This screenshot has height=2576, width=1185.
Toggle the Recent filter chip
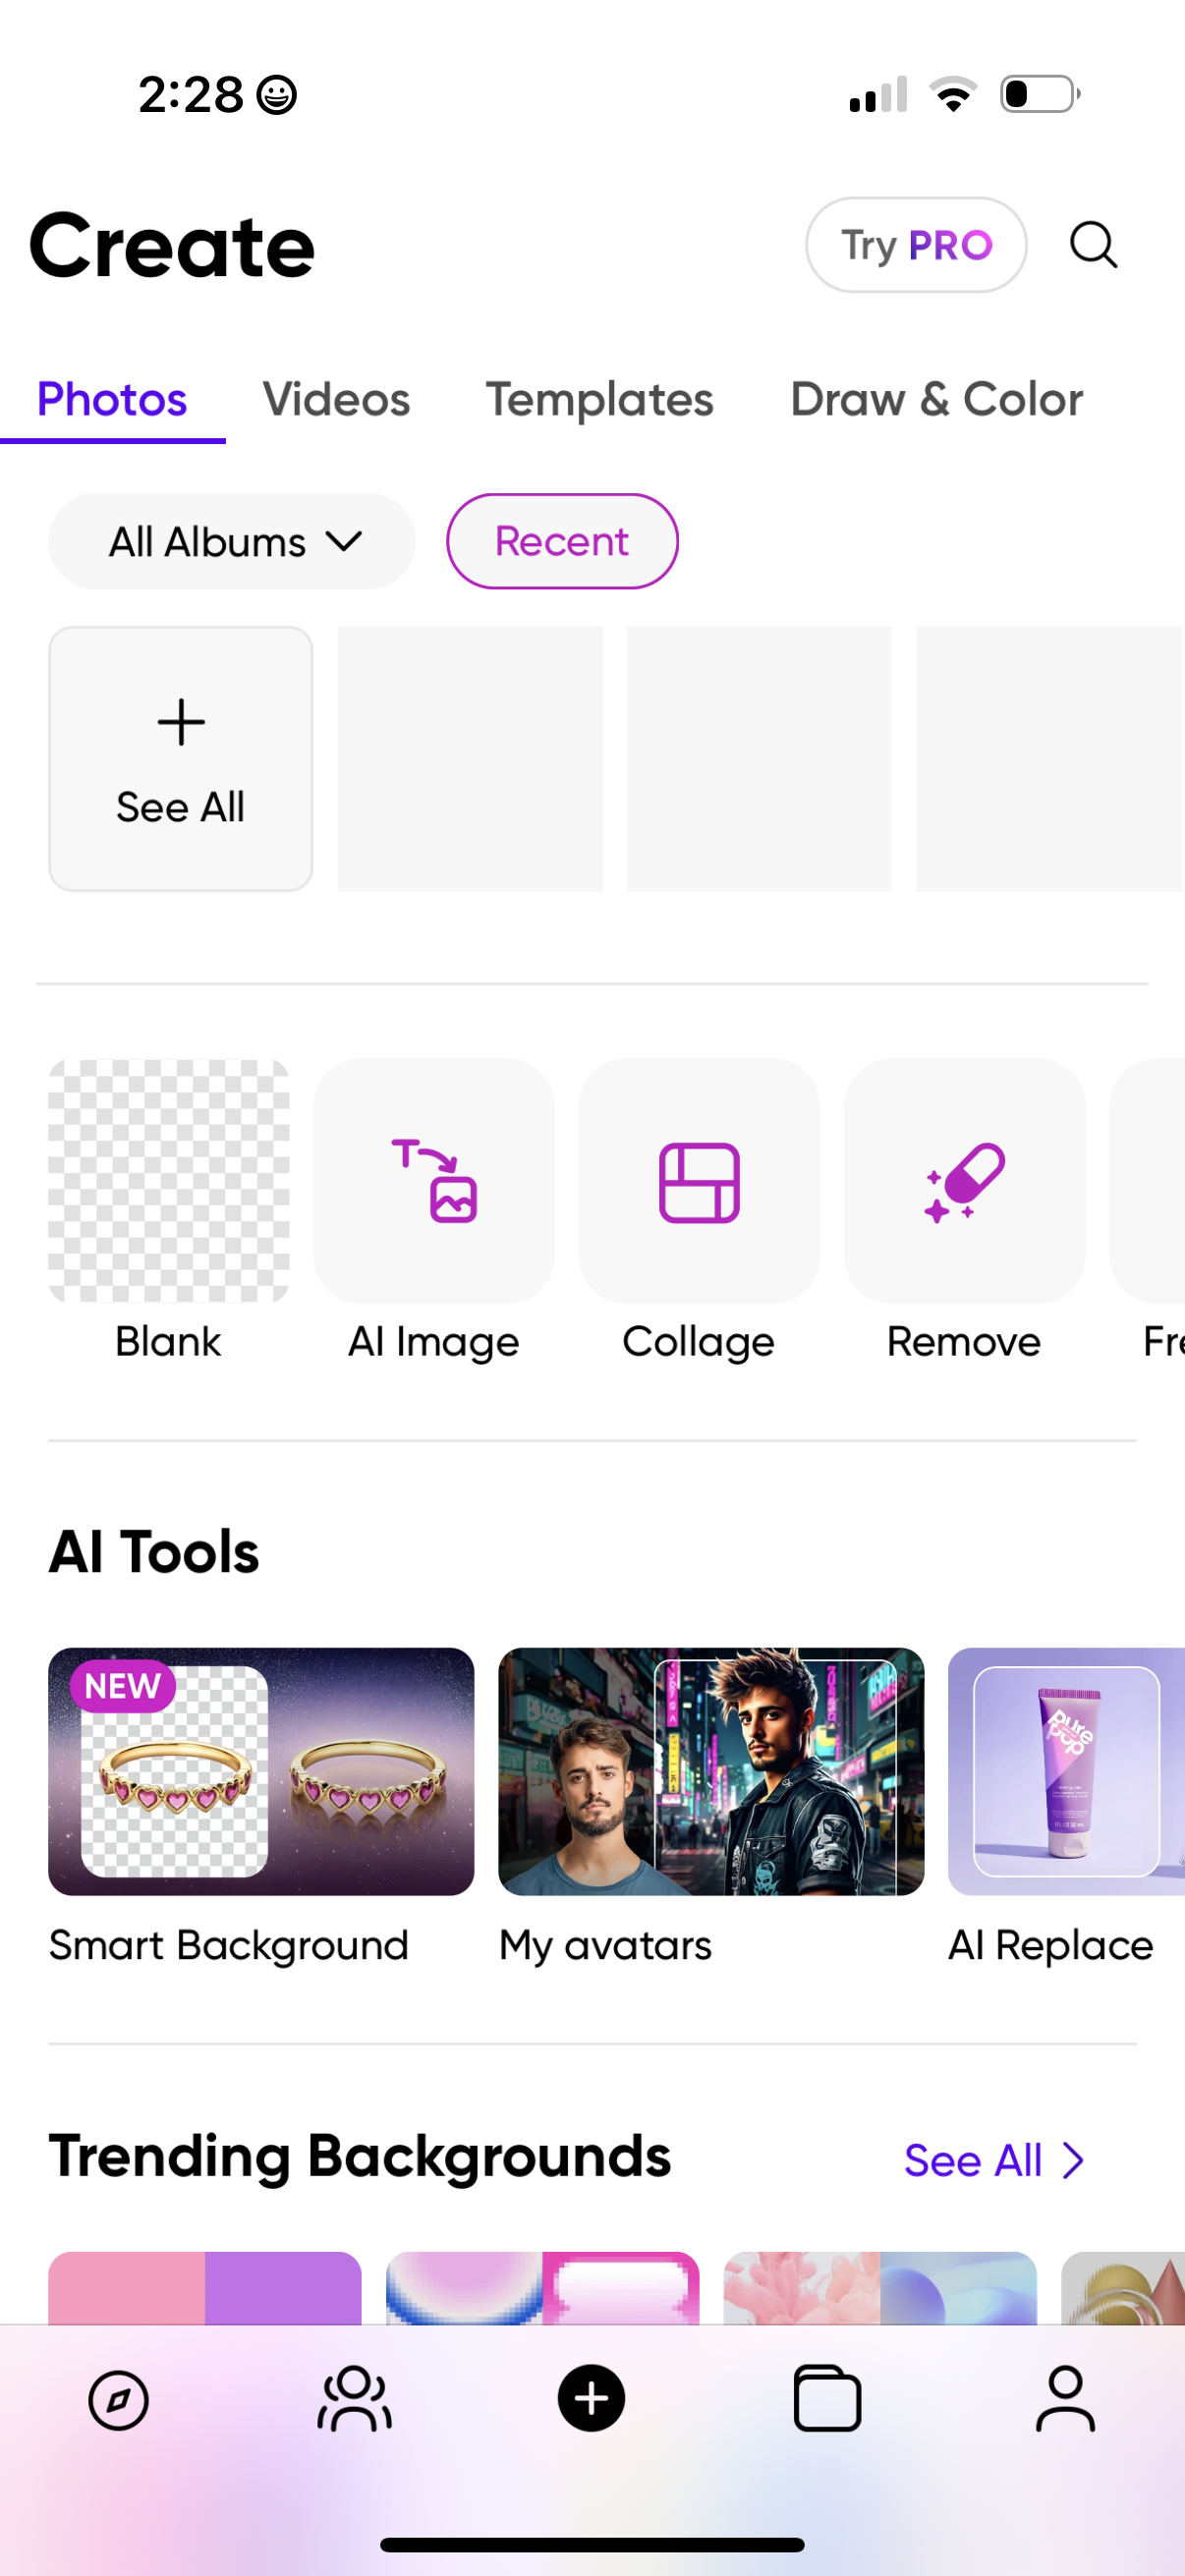coord(562,541)
